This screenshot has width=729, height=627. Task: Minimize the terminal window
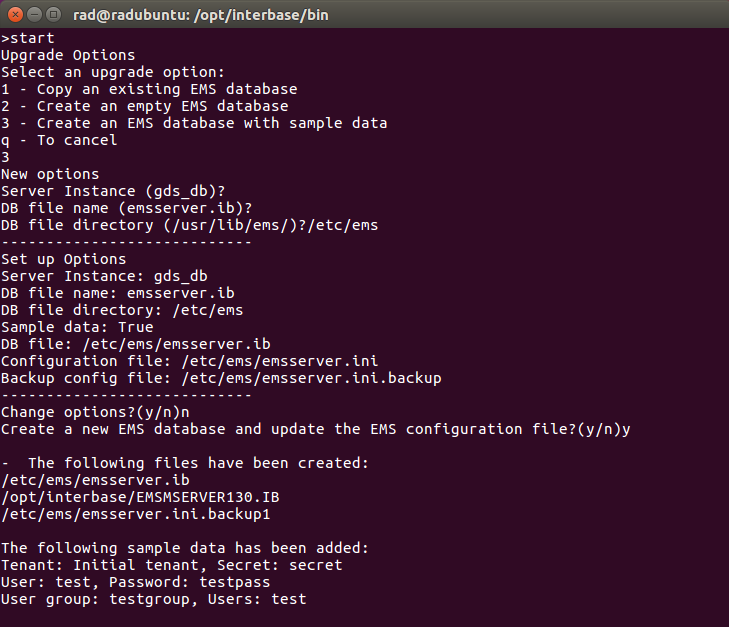pos(35,15)
